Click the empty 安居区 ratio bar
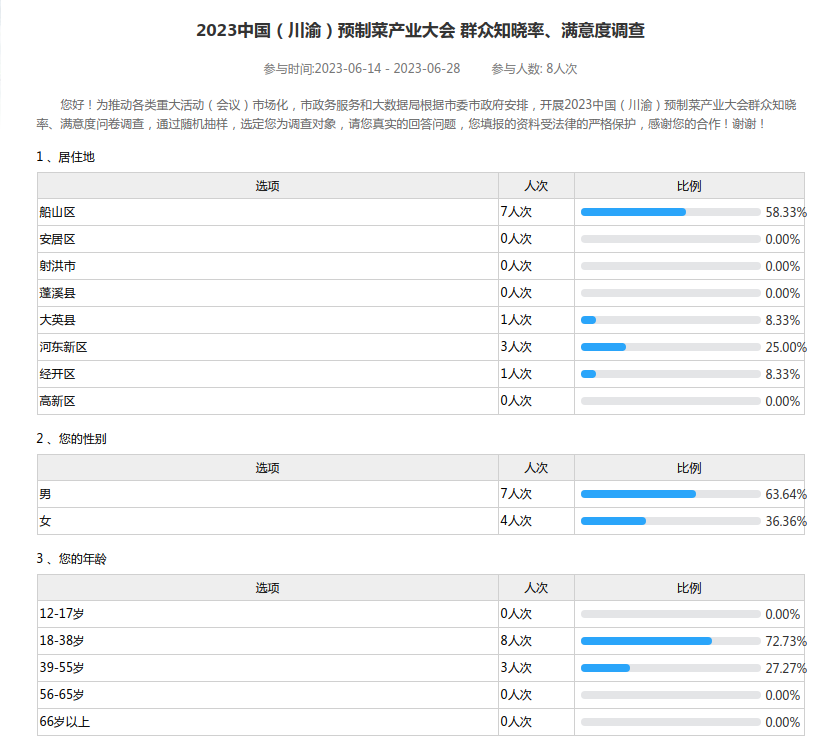 pos(670,239)
